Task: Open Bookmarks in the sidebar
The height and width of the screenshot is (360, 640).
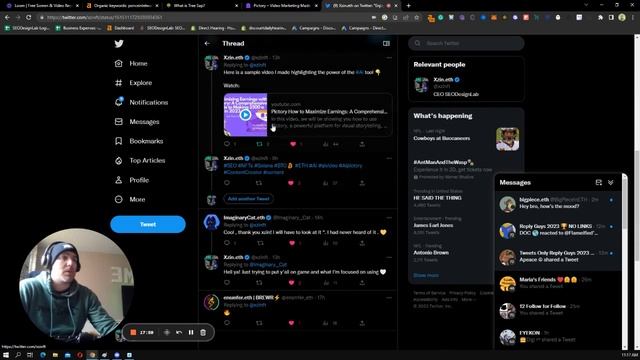Action: coord(139,141)
